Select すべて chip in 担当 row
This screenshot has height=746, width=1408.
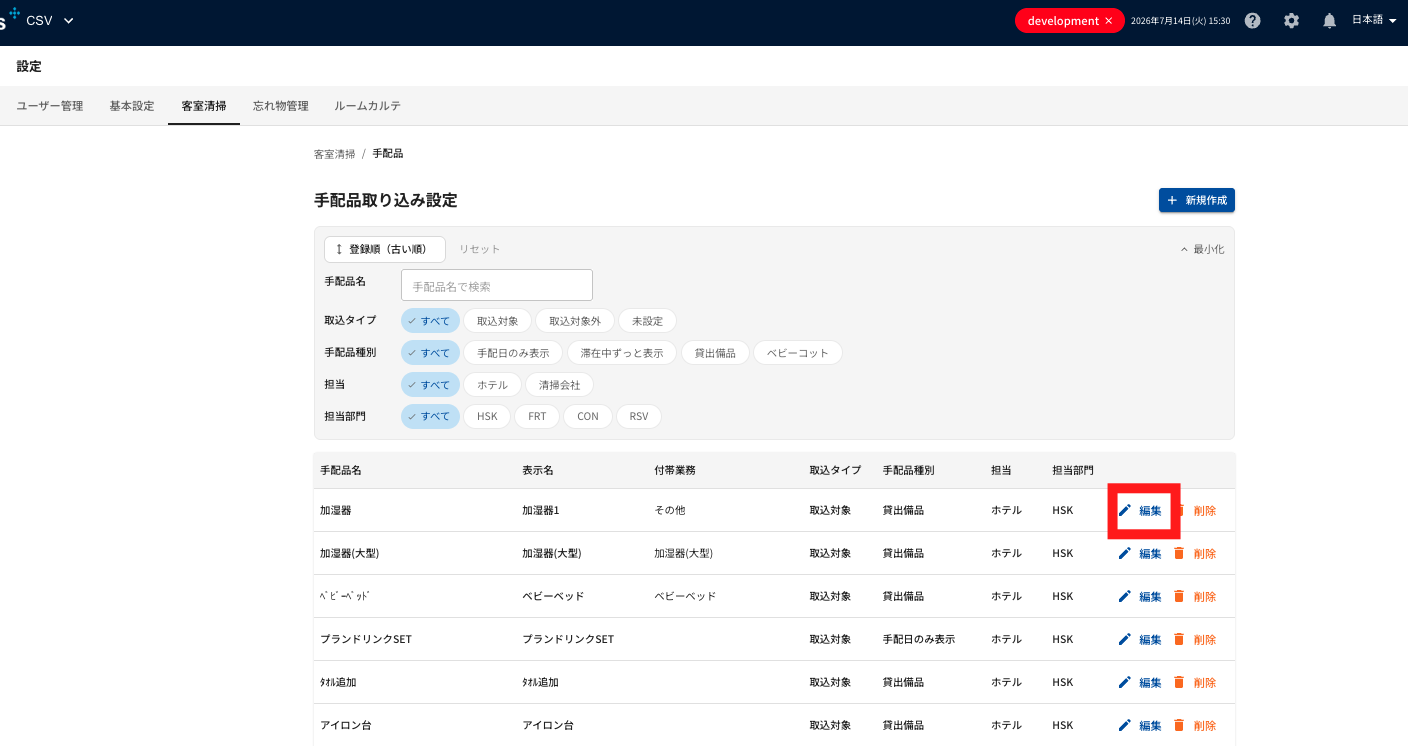coord(430,385)
